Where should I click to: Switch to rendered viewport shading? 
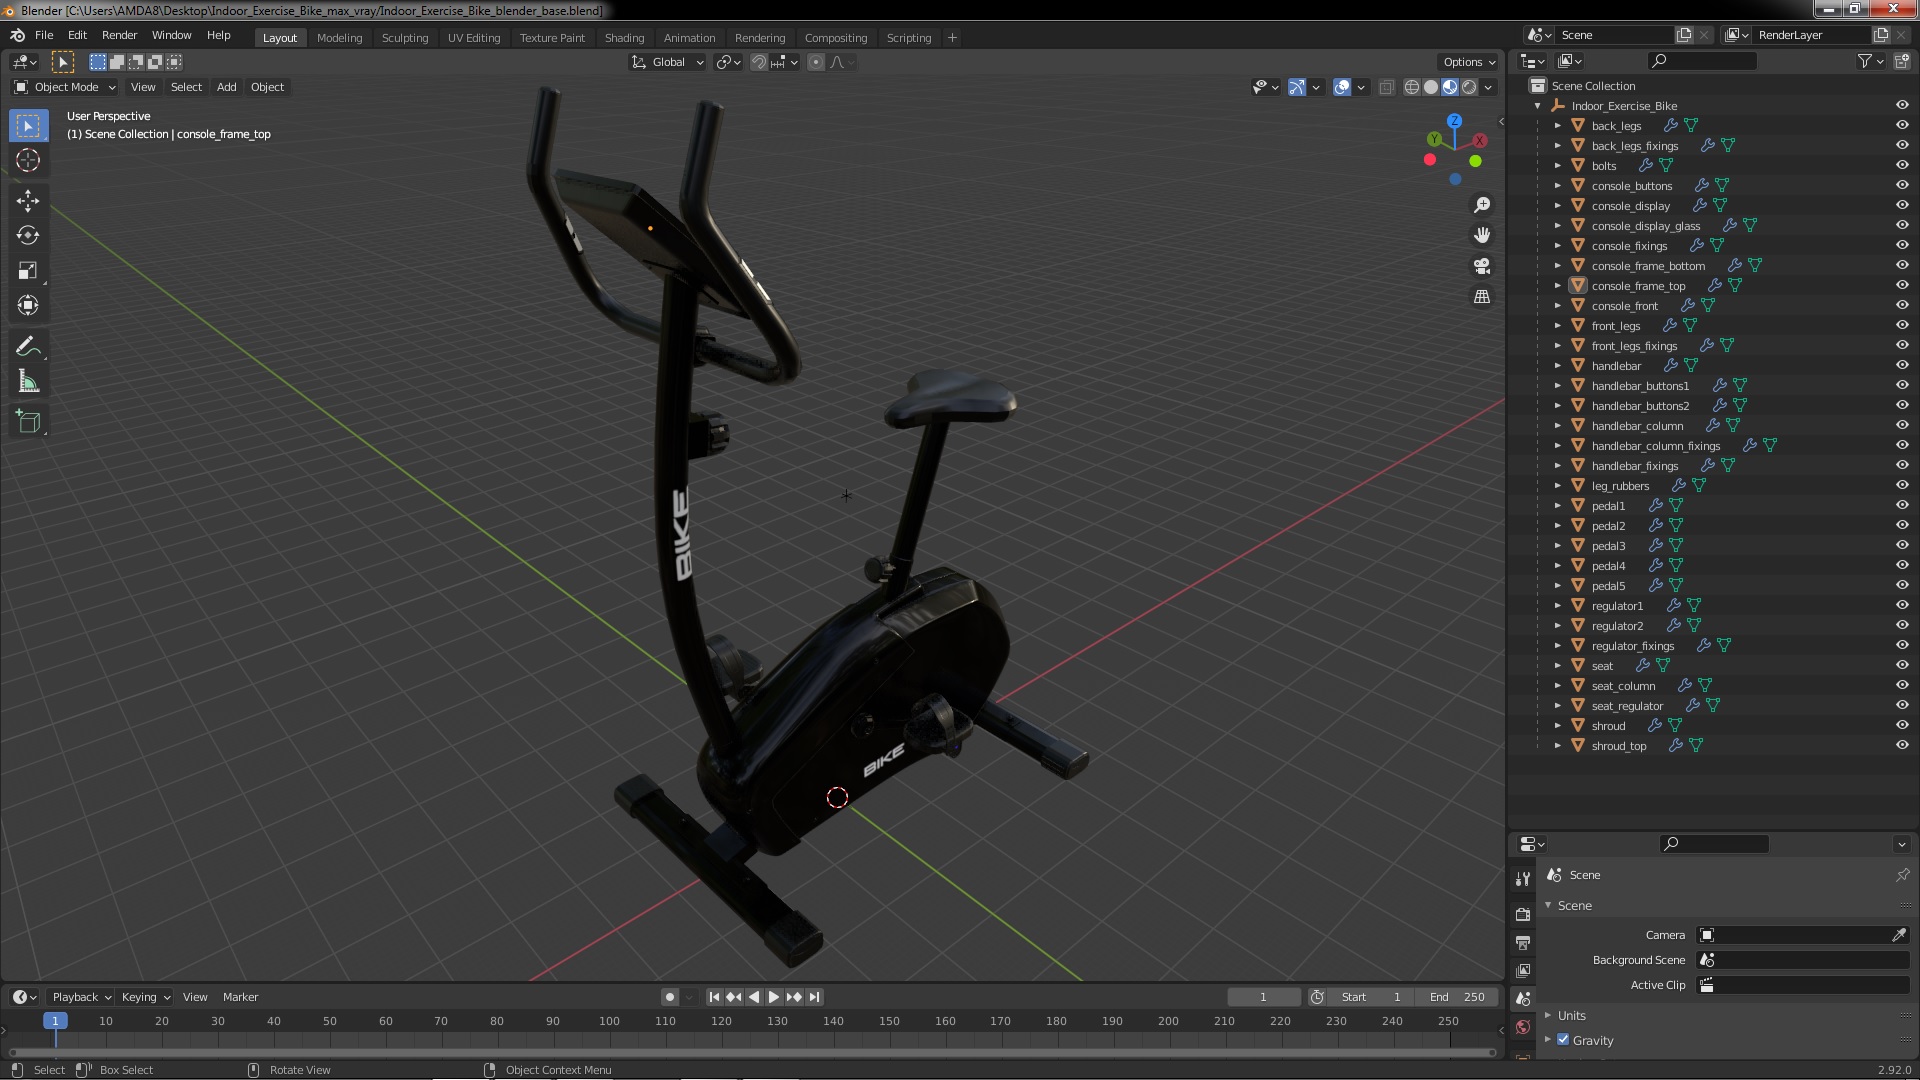pos(1469,87)
